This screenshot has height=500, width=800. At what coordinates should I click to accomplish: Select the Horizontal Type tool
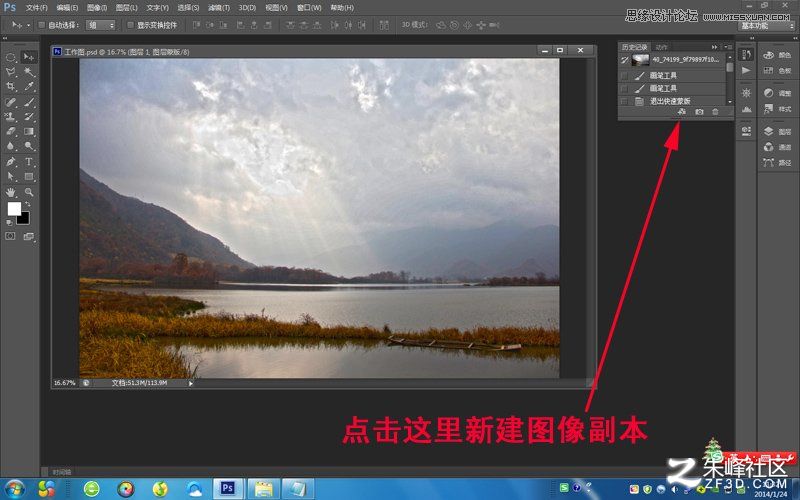[29, 162]
